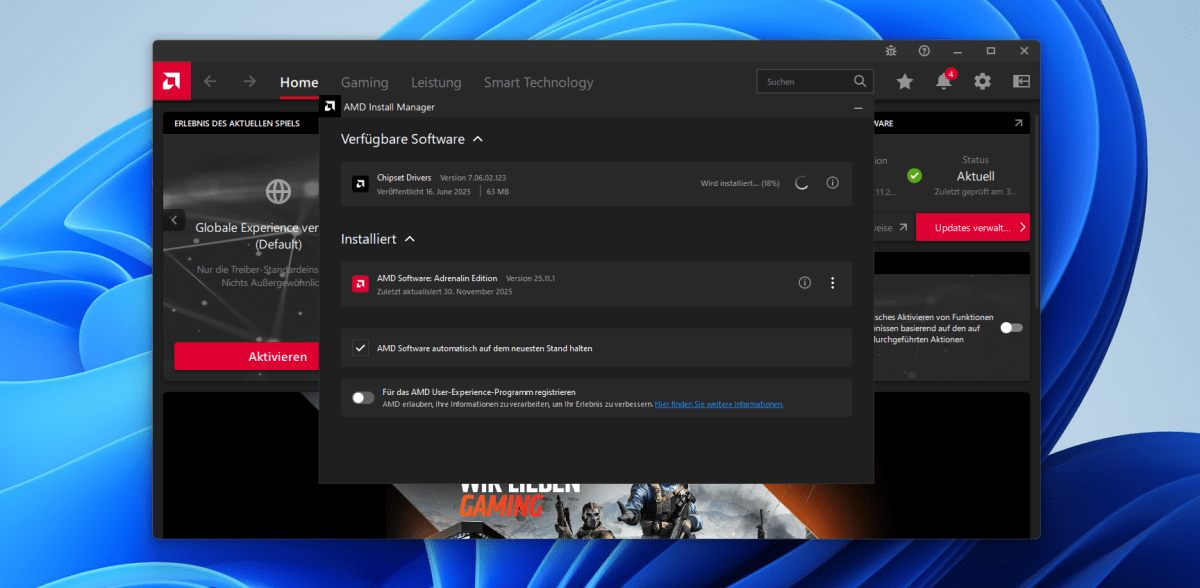1200x588 pixels.
Task: Open info icon for AMD Software Adrenalin Edition
Action: pyautogui.click(x=805, y=283)
